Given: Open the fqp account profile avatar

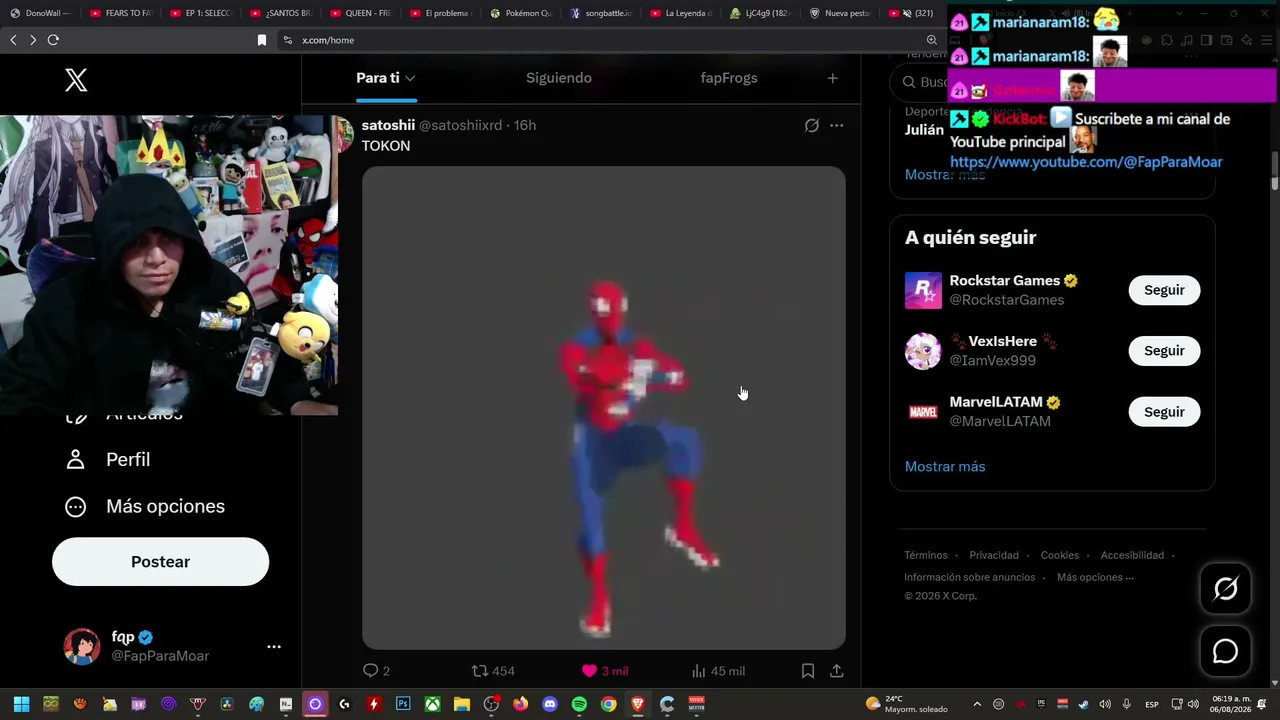Looking at the screenshot, I should tap(82, 647).
